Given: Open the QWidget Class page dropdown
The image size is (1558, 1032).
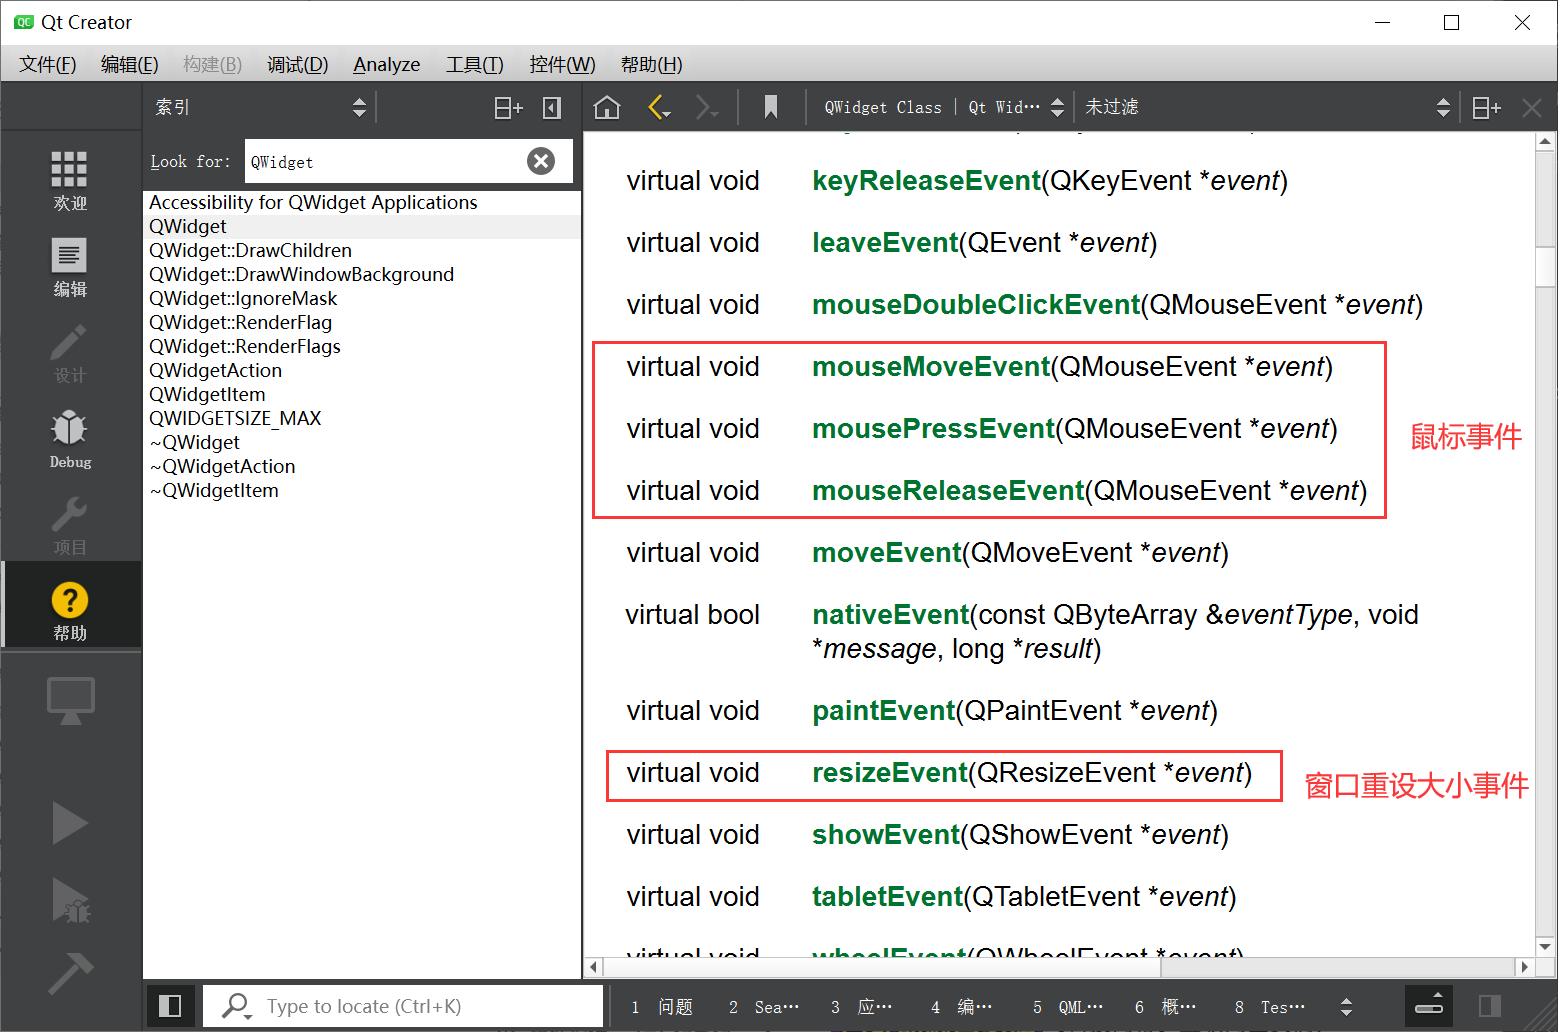Looking at the screenshot, I should click(944, 107).
